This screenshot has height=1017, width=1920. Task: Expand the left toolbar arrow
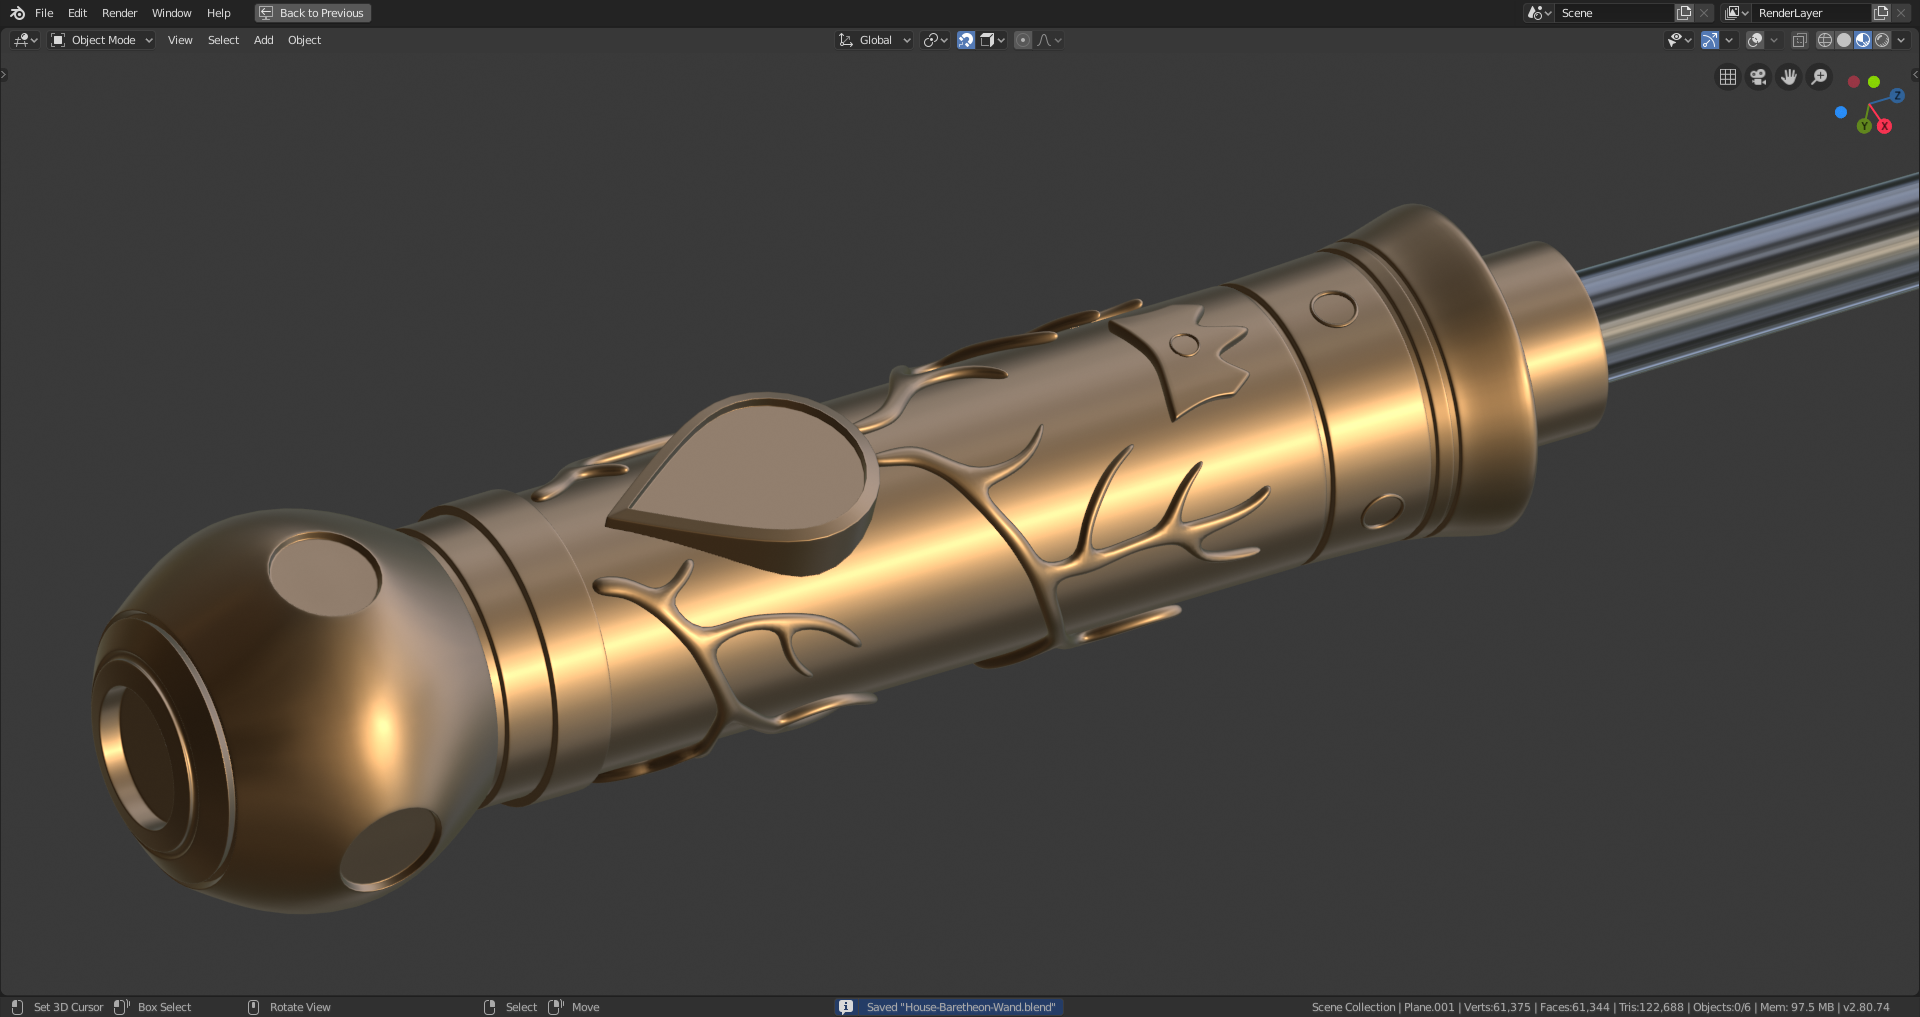(4, 74)
